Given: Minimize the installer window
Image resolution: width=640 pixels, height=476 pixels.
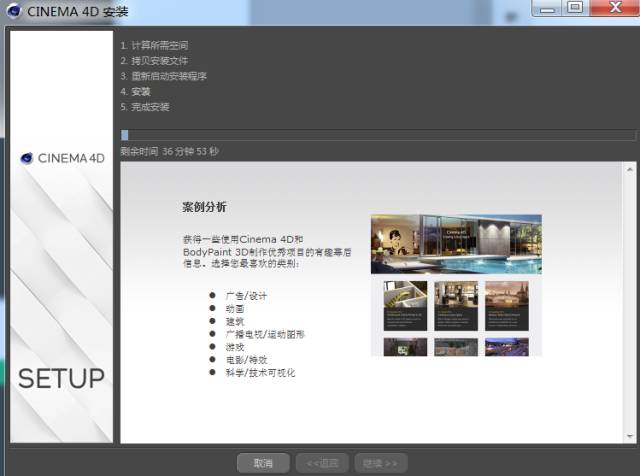Looking at the screenshot, I should click(x=545, y=8).
